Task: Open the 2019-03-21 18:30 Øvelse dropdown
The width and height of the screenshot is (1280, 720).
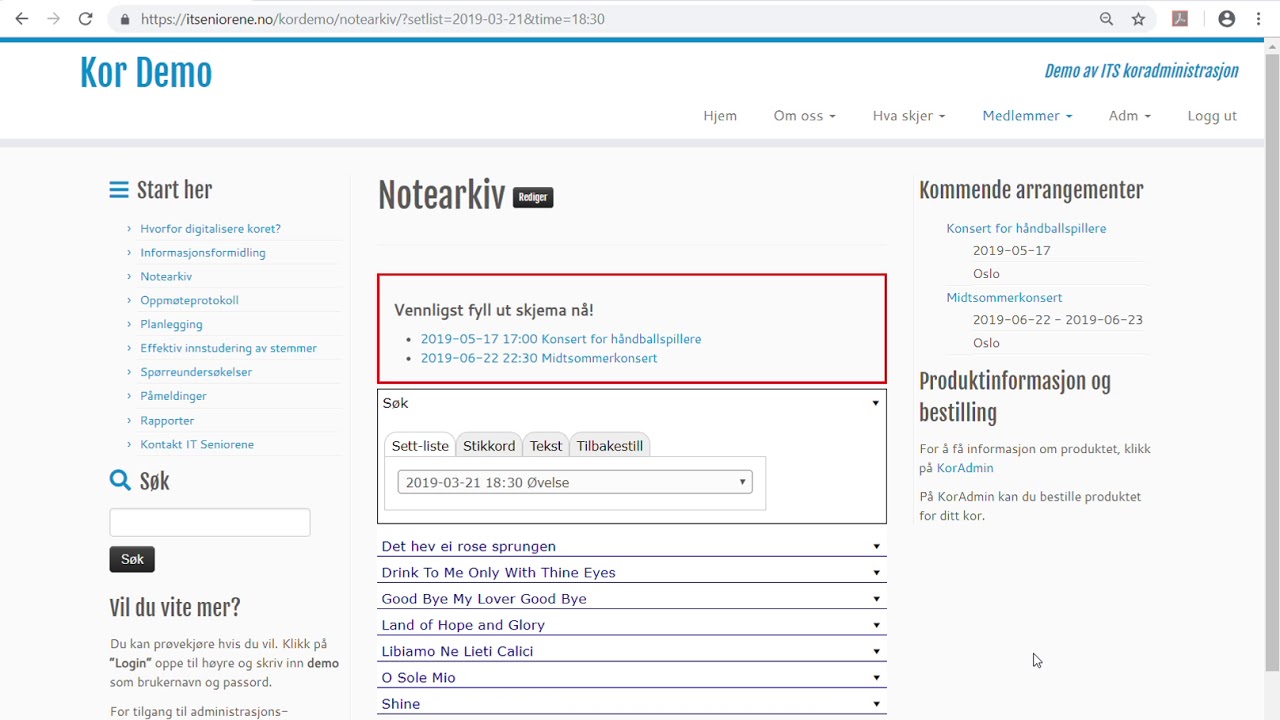Action: (x=575, y=482)
